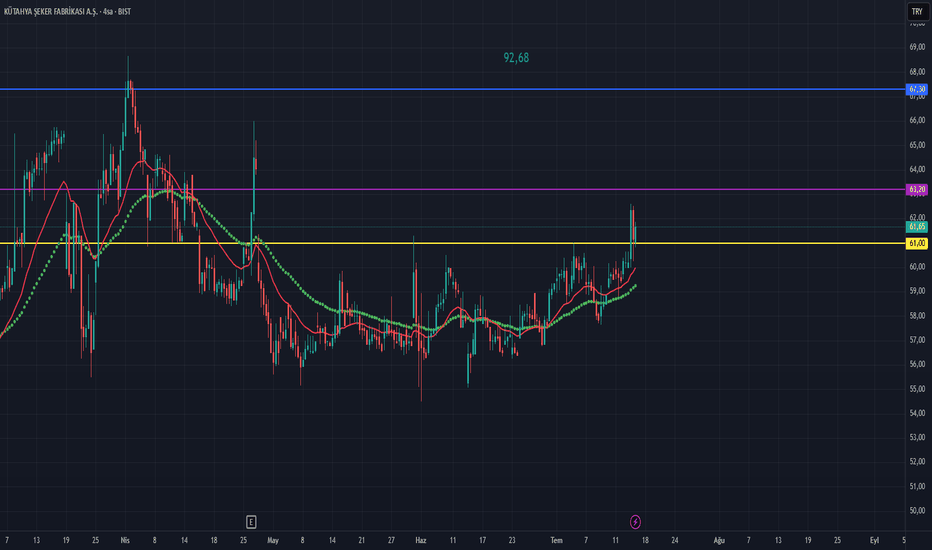Click the 55,00 price axis value
This screenshot has width=932, height=550.
pyautogui.click(x=917, y=389)
